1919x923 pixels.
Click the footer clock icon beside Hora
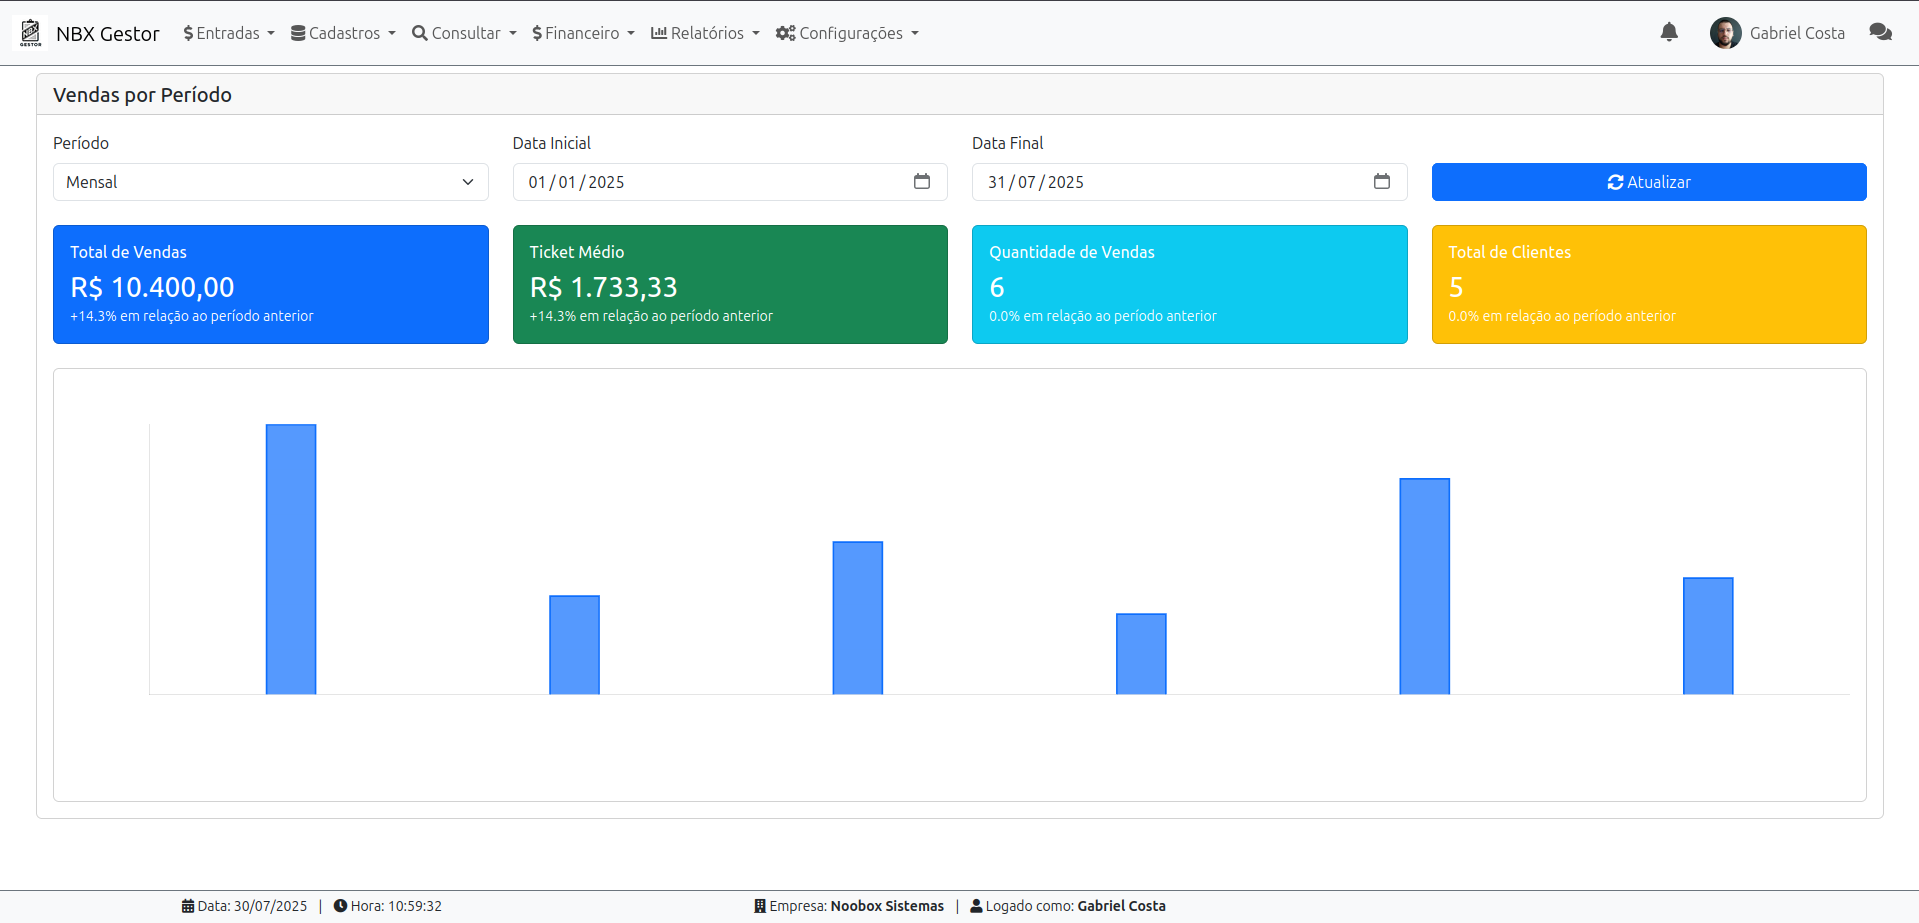pyautogui.click(x=340, y=906)
